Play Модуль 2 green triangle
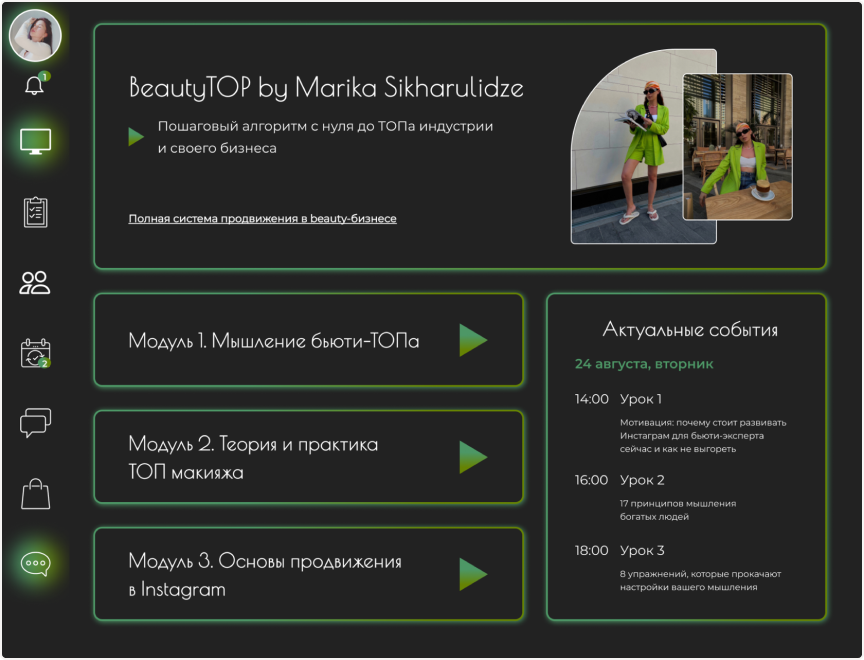The height and width of the screenshot is (660, 864). 473,457
